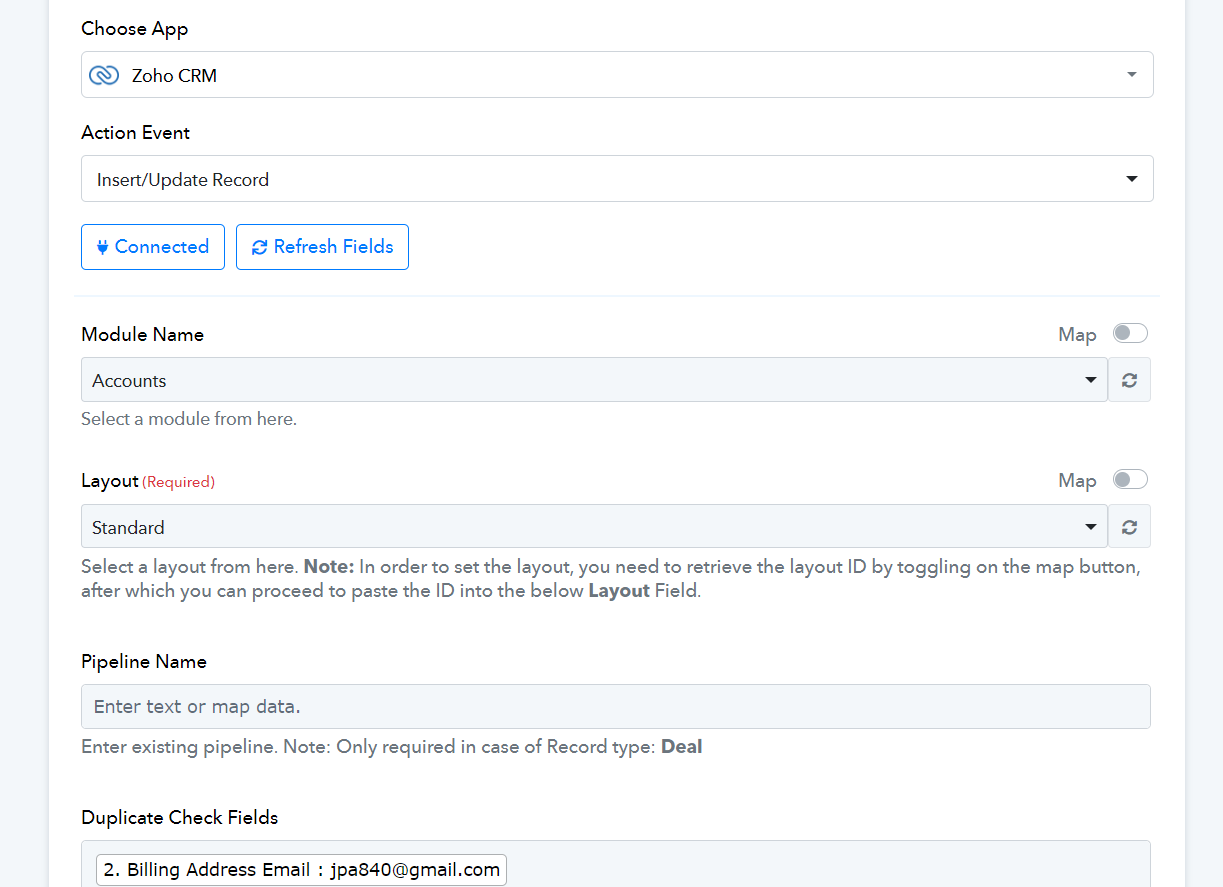1223x887 pixels.
Task: Click the 'Choose App' label
Action: pyautogui.click(x=135, y=28)
